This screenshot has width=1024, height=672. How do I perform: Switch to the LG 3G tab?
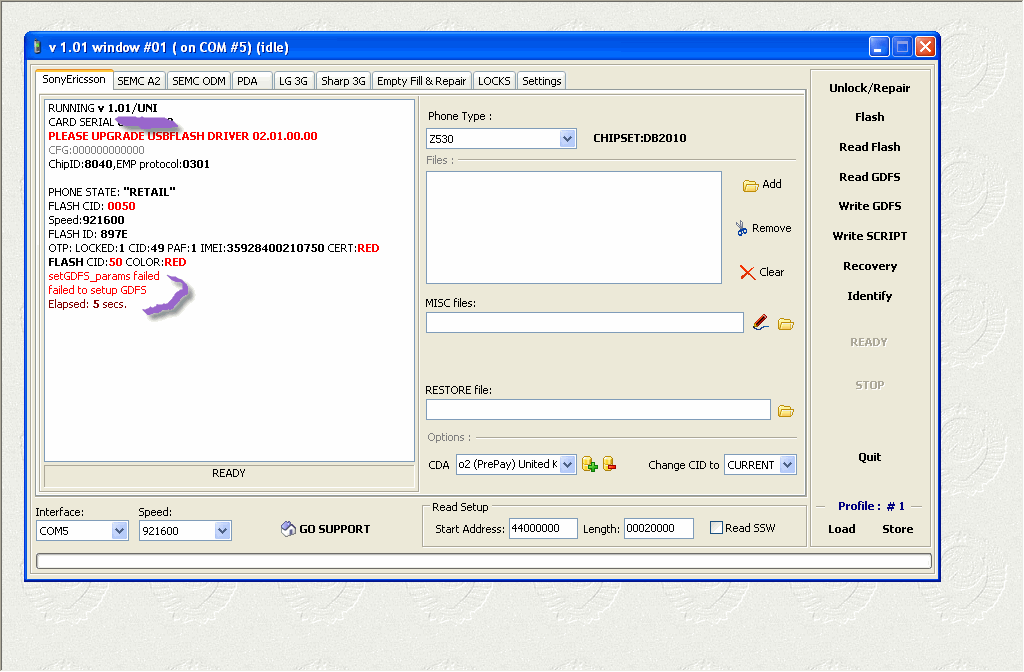click(293, 81)
